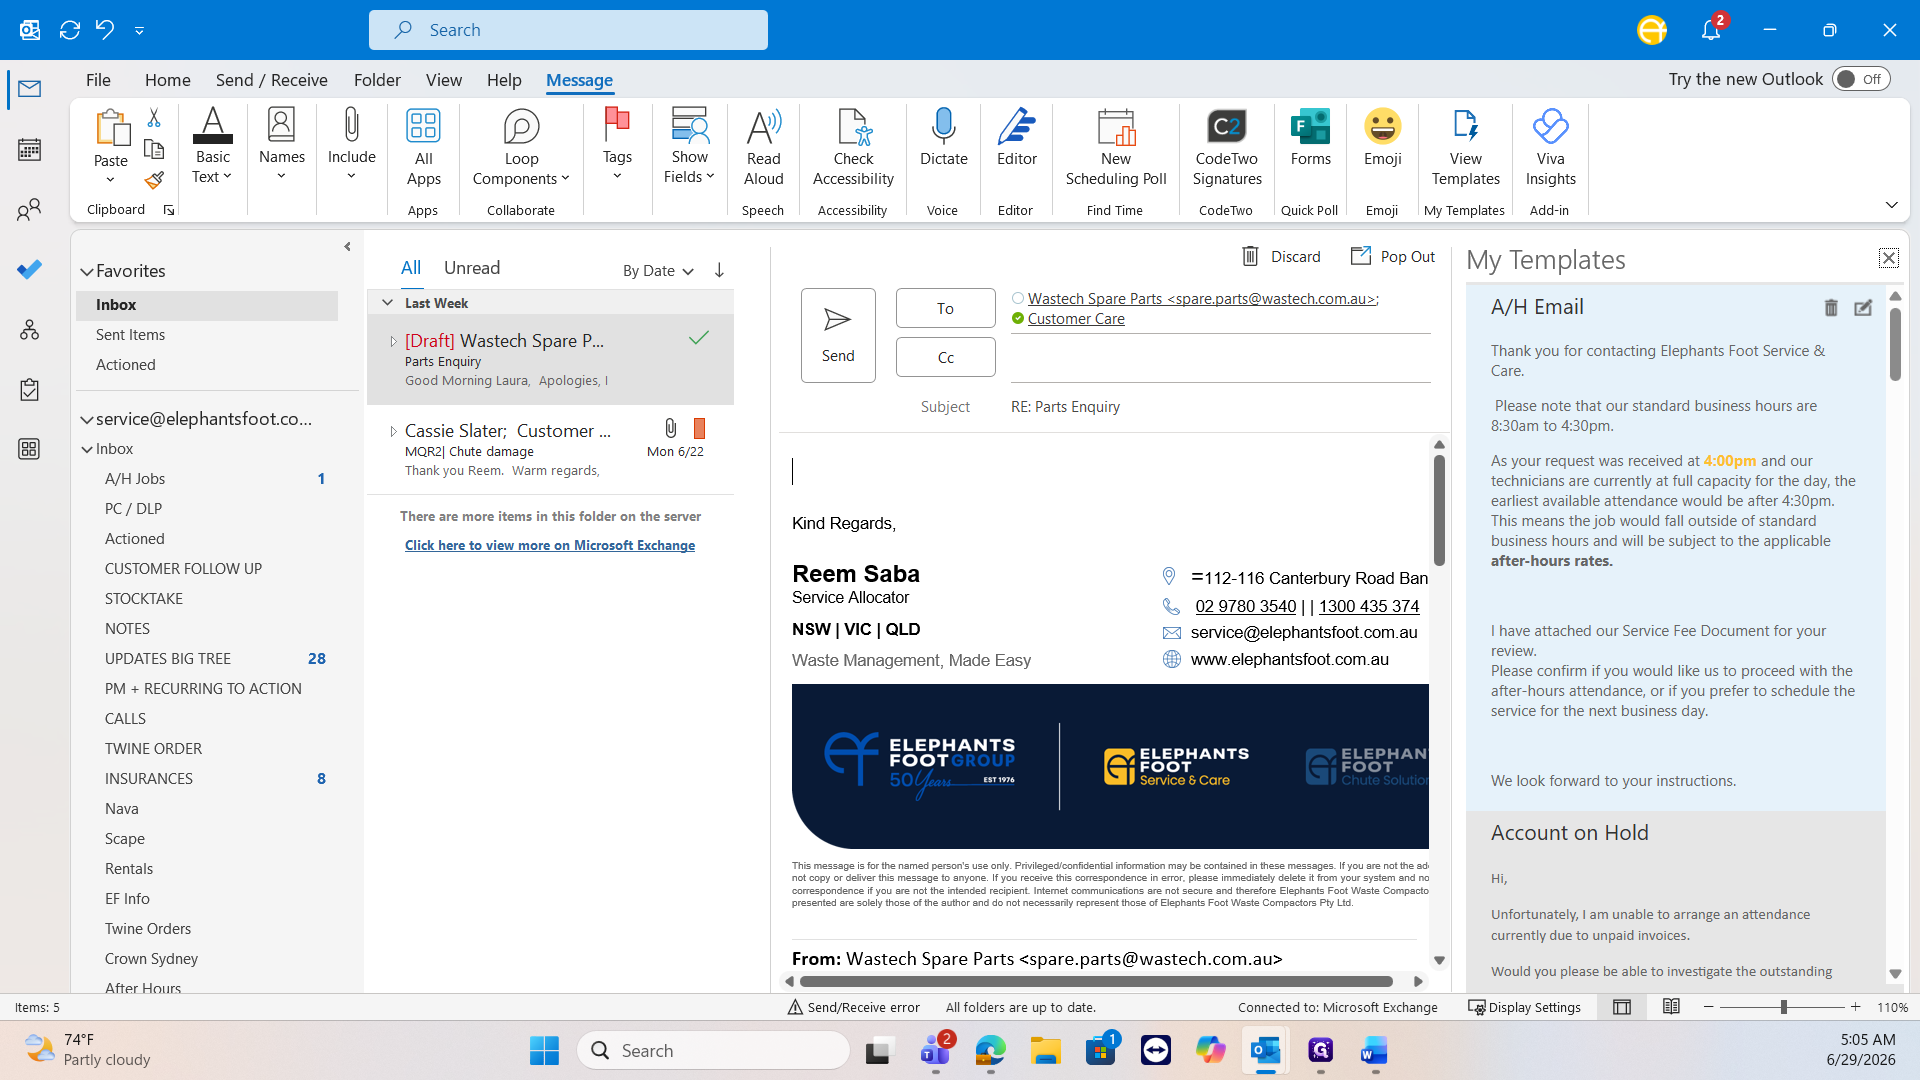
Task: Switch to Send / Receive tab
Action: coord(271,80)
